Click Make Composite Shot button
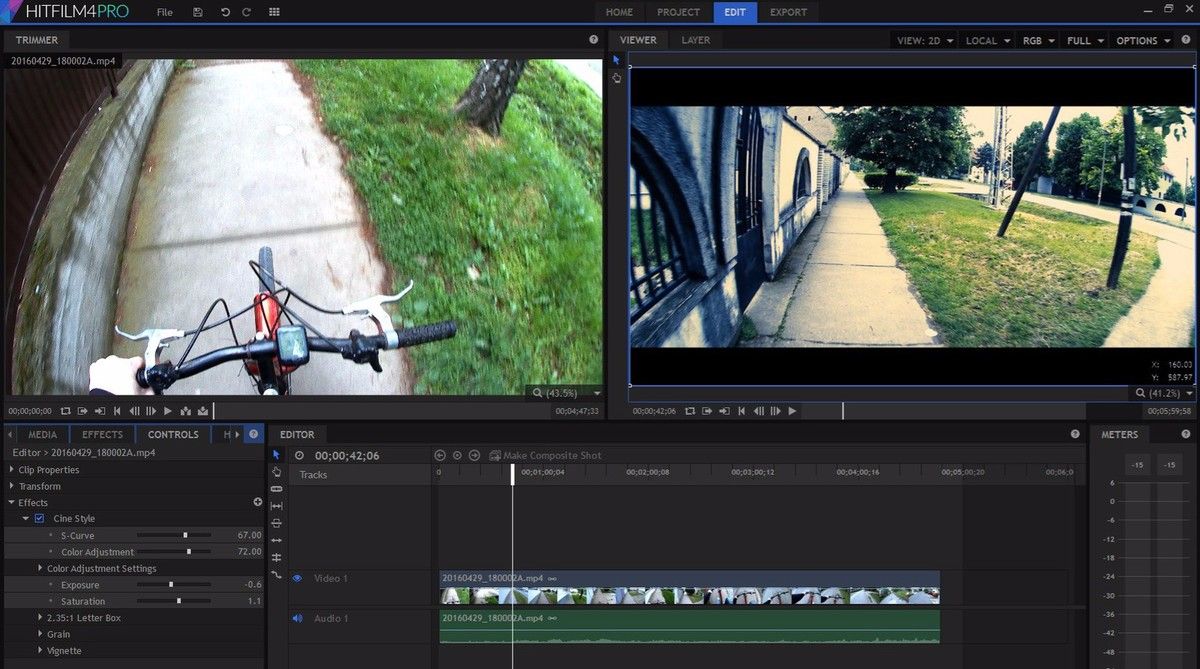1200x669 pixels. tap(545, 455)
